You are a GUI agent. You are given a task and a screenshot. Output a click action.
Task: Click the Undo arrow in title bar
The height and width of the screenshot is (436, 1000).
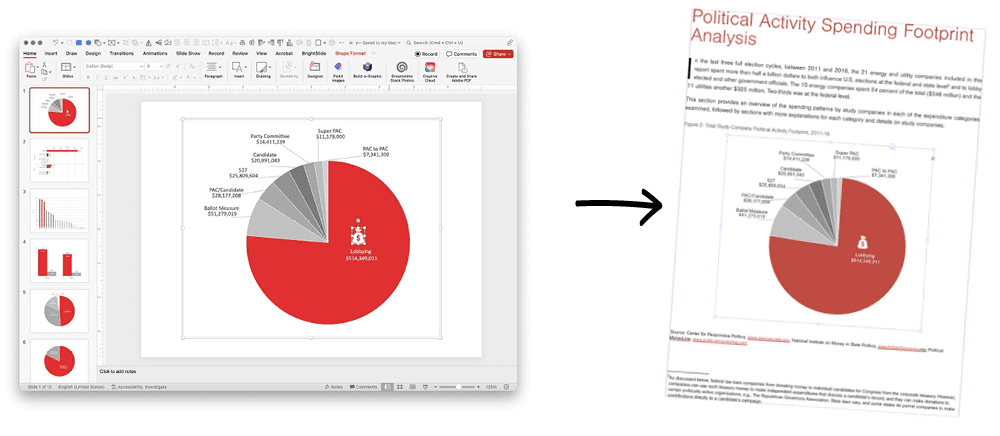[55, 43]
